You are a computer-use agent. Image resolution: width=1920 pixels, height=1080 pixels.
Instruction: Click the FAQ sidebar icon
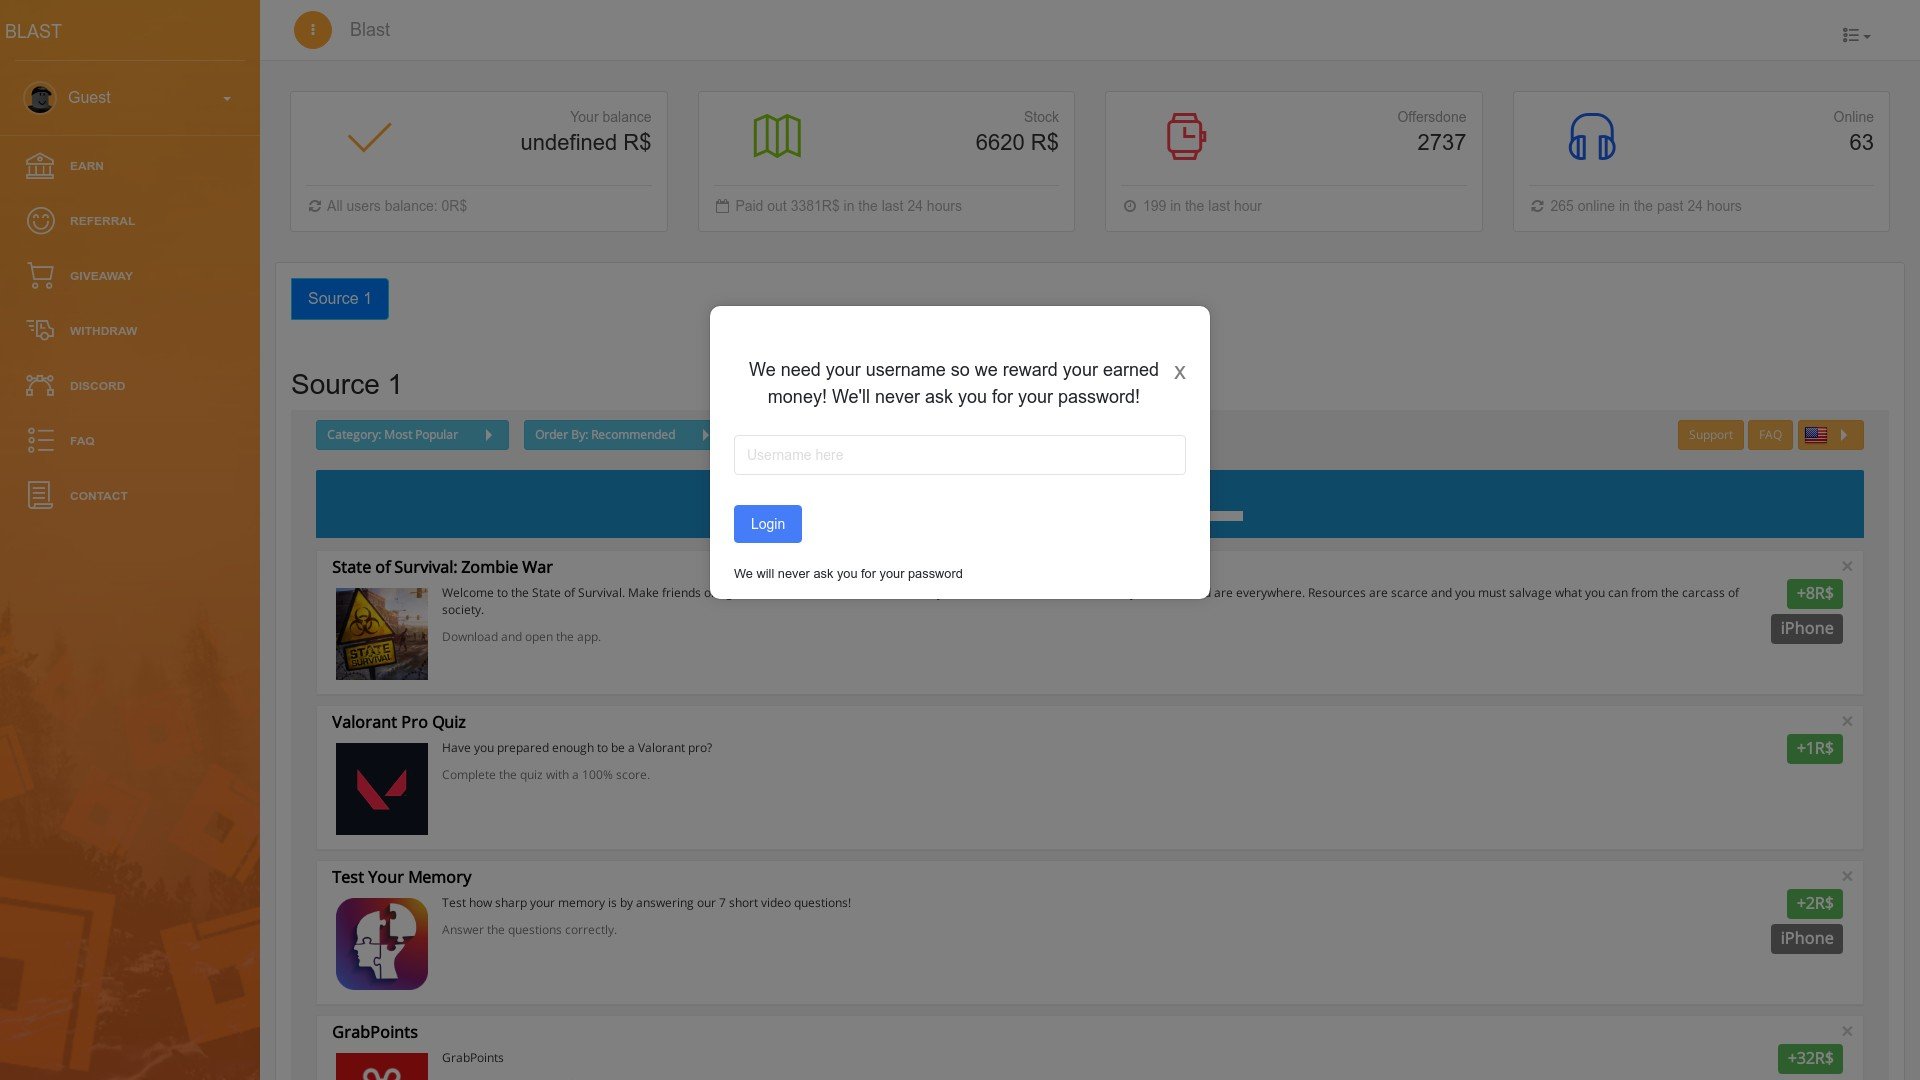pyautogui.click(x=40, y=439)
